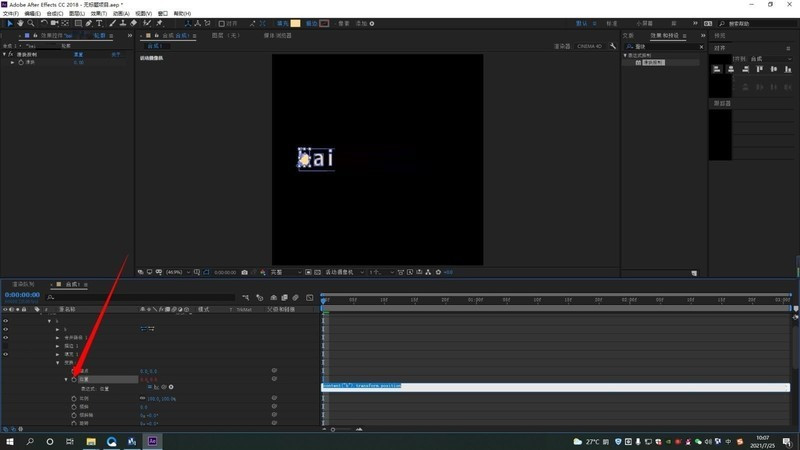Open After Effects from Windows taskbar
The height and width of the screenshot is (450, 800).
(152, 440)
